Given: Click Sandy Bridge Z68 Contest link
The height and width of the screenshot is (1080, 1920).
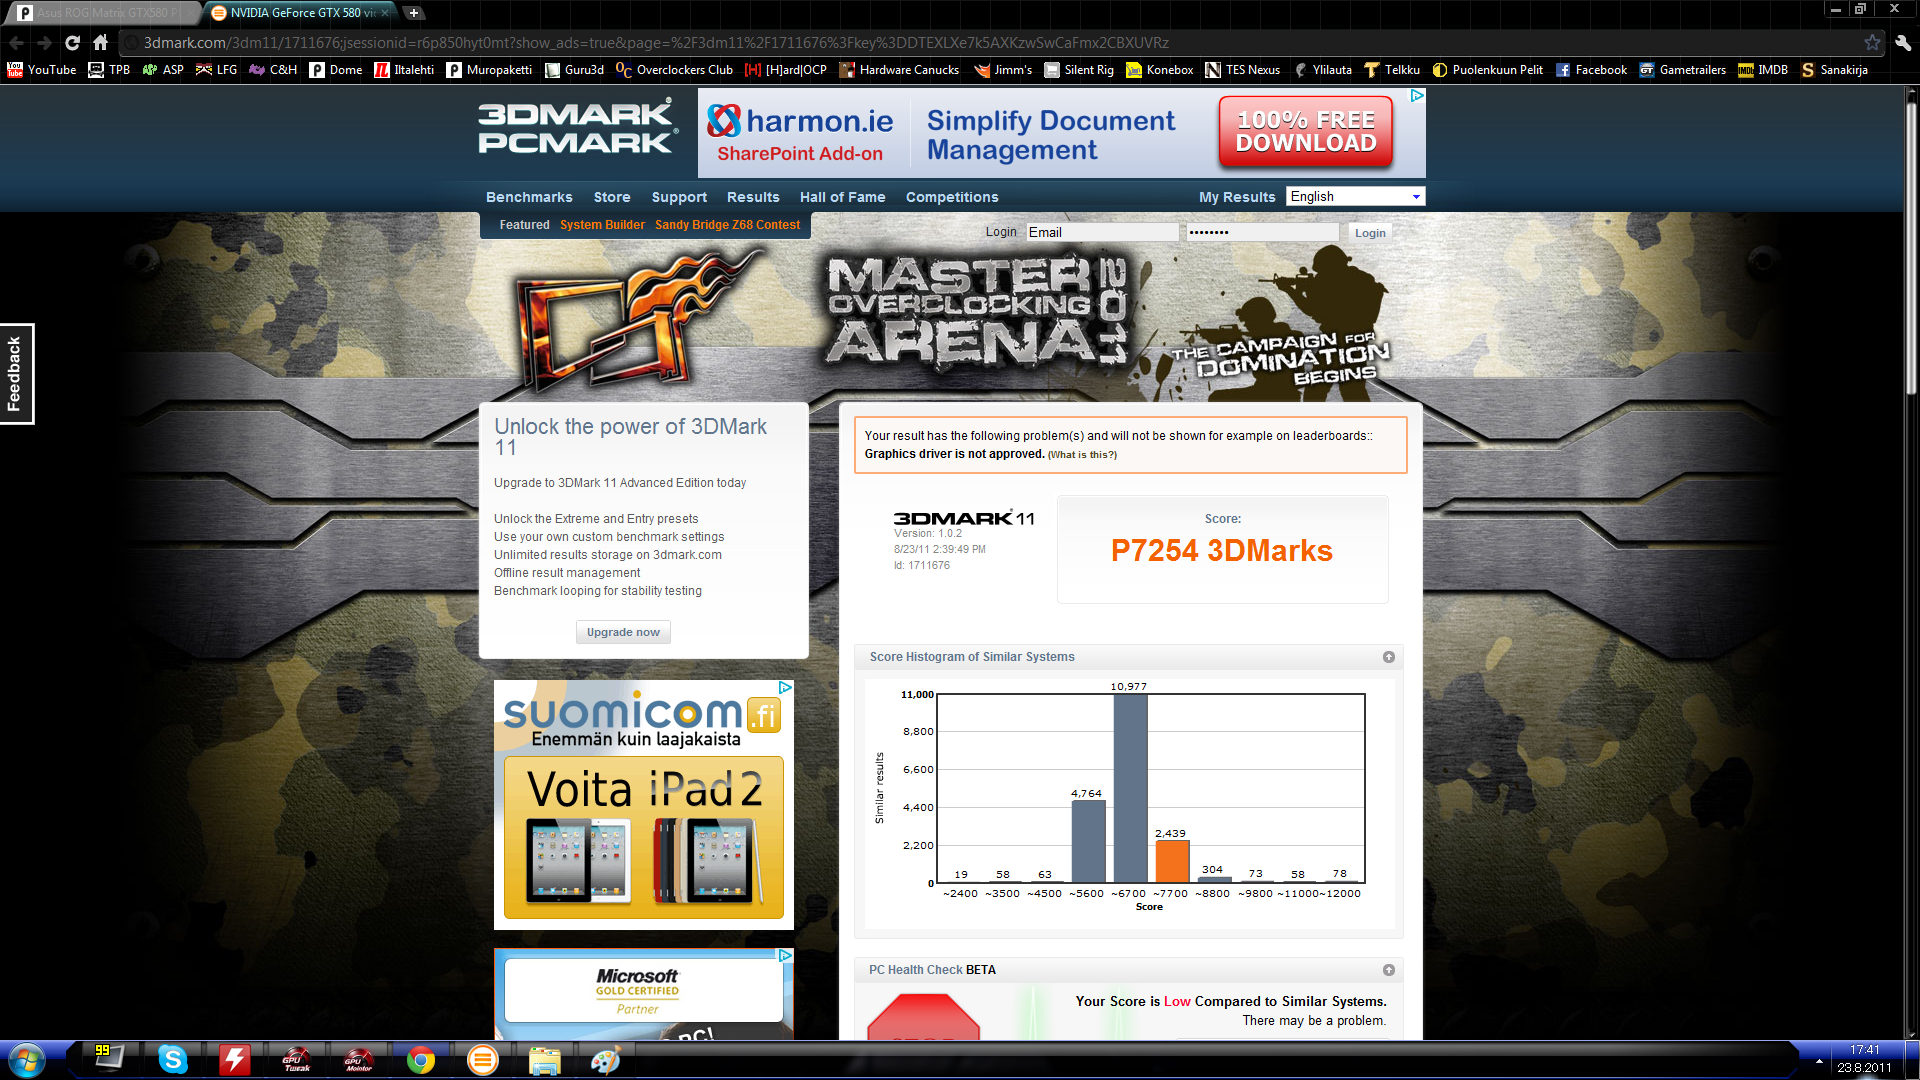Looking at the screenshot, I should (x=727, y=225).
